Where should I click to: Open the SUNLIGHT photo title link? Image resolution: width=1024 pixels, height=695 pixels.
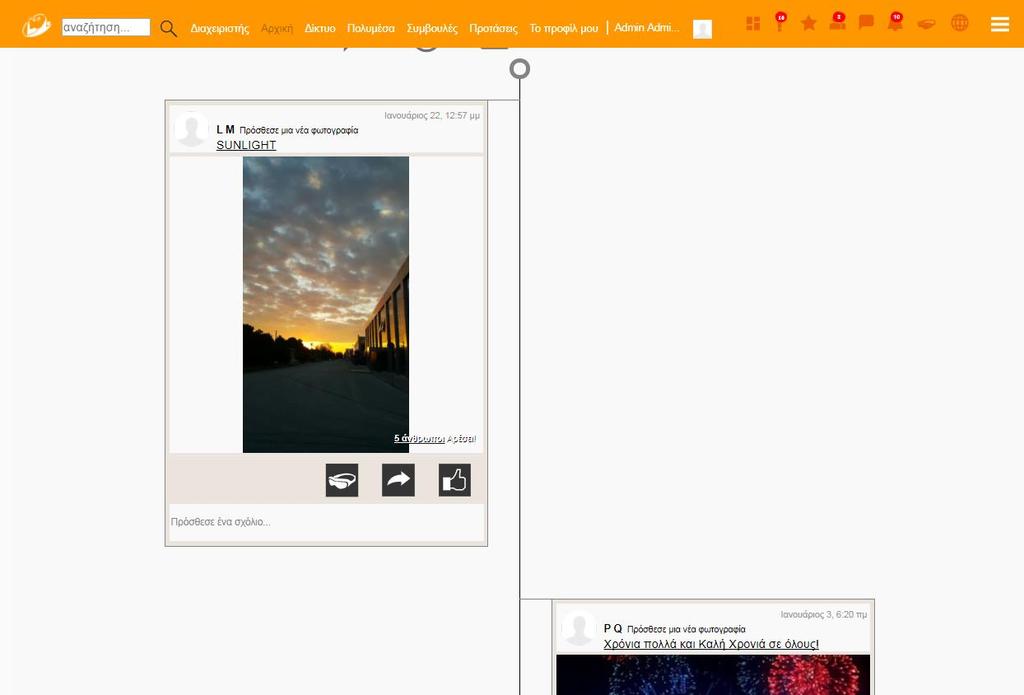[246, 145]
